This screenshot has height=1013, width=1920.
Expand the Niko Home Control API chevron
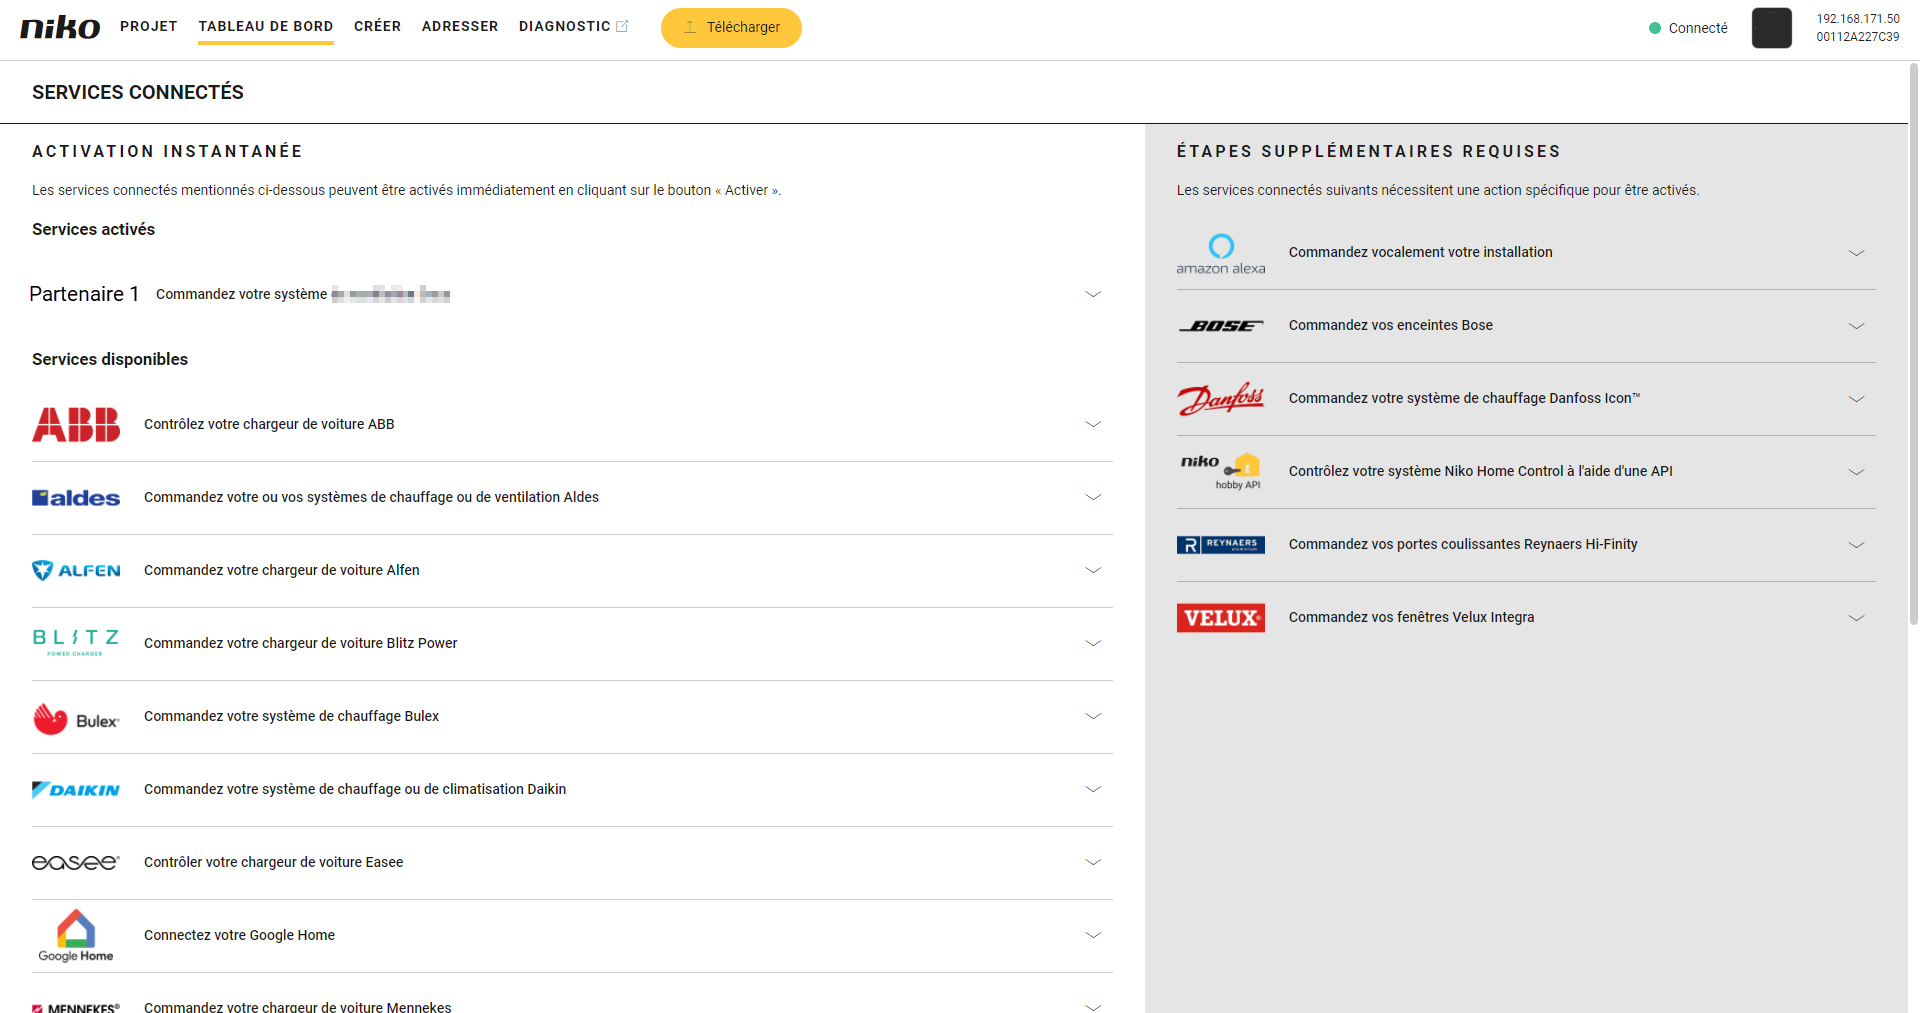pos(1856,472)
